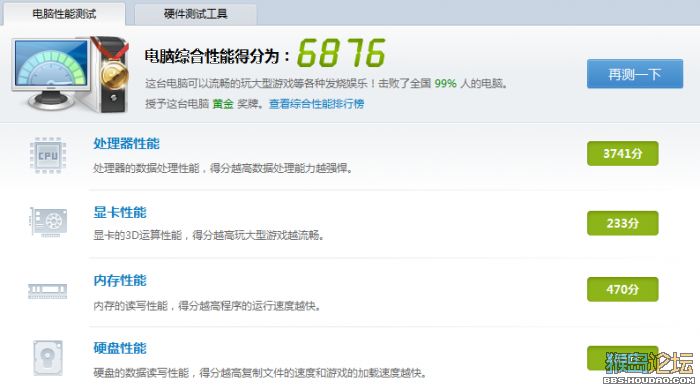Click the CPU processor icon
This screenshot has width=700, height=389.
coord(48,155)
